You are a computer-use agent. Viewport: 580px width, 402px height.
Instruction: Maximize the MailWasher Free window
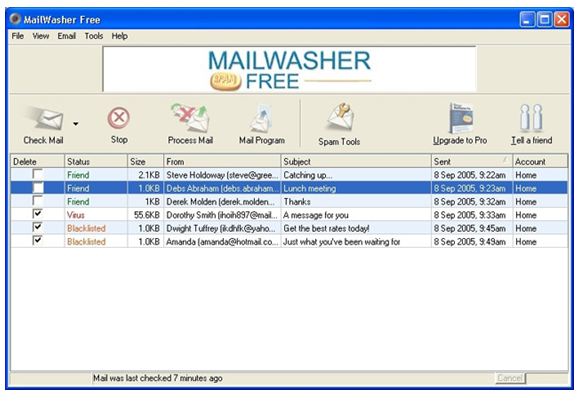[x=544, y=19]
